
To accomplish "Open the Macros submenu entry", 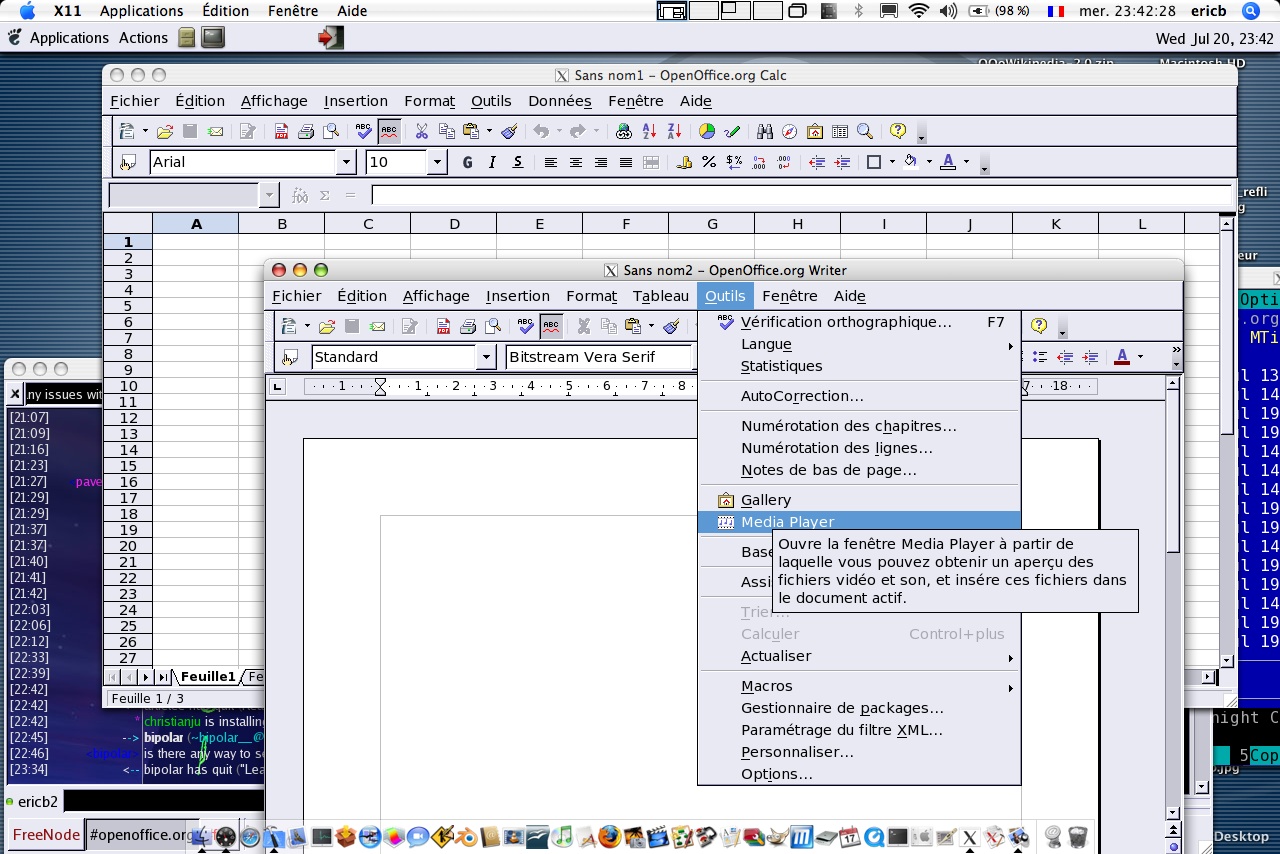I will pyautogui.click(x=766, y=686).
